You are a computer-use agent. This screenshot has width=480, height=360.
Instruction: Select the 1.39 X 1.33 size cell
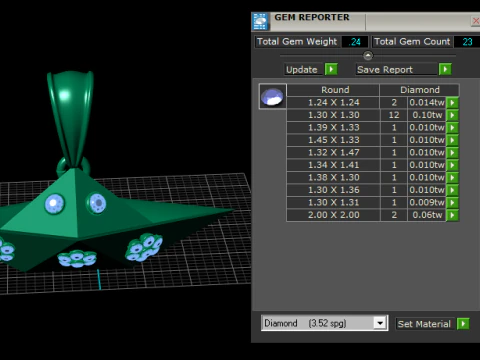(333, 127)
